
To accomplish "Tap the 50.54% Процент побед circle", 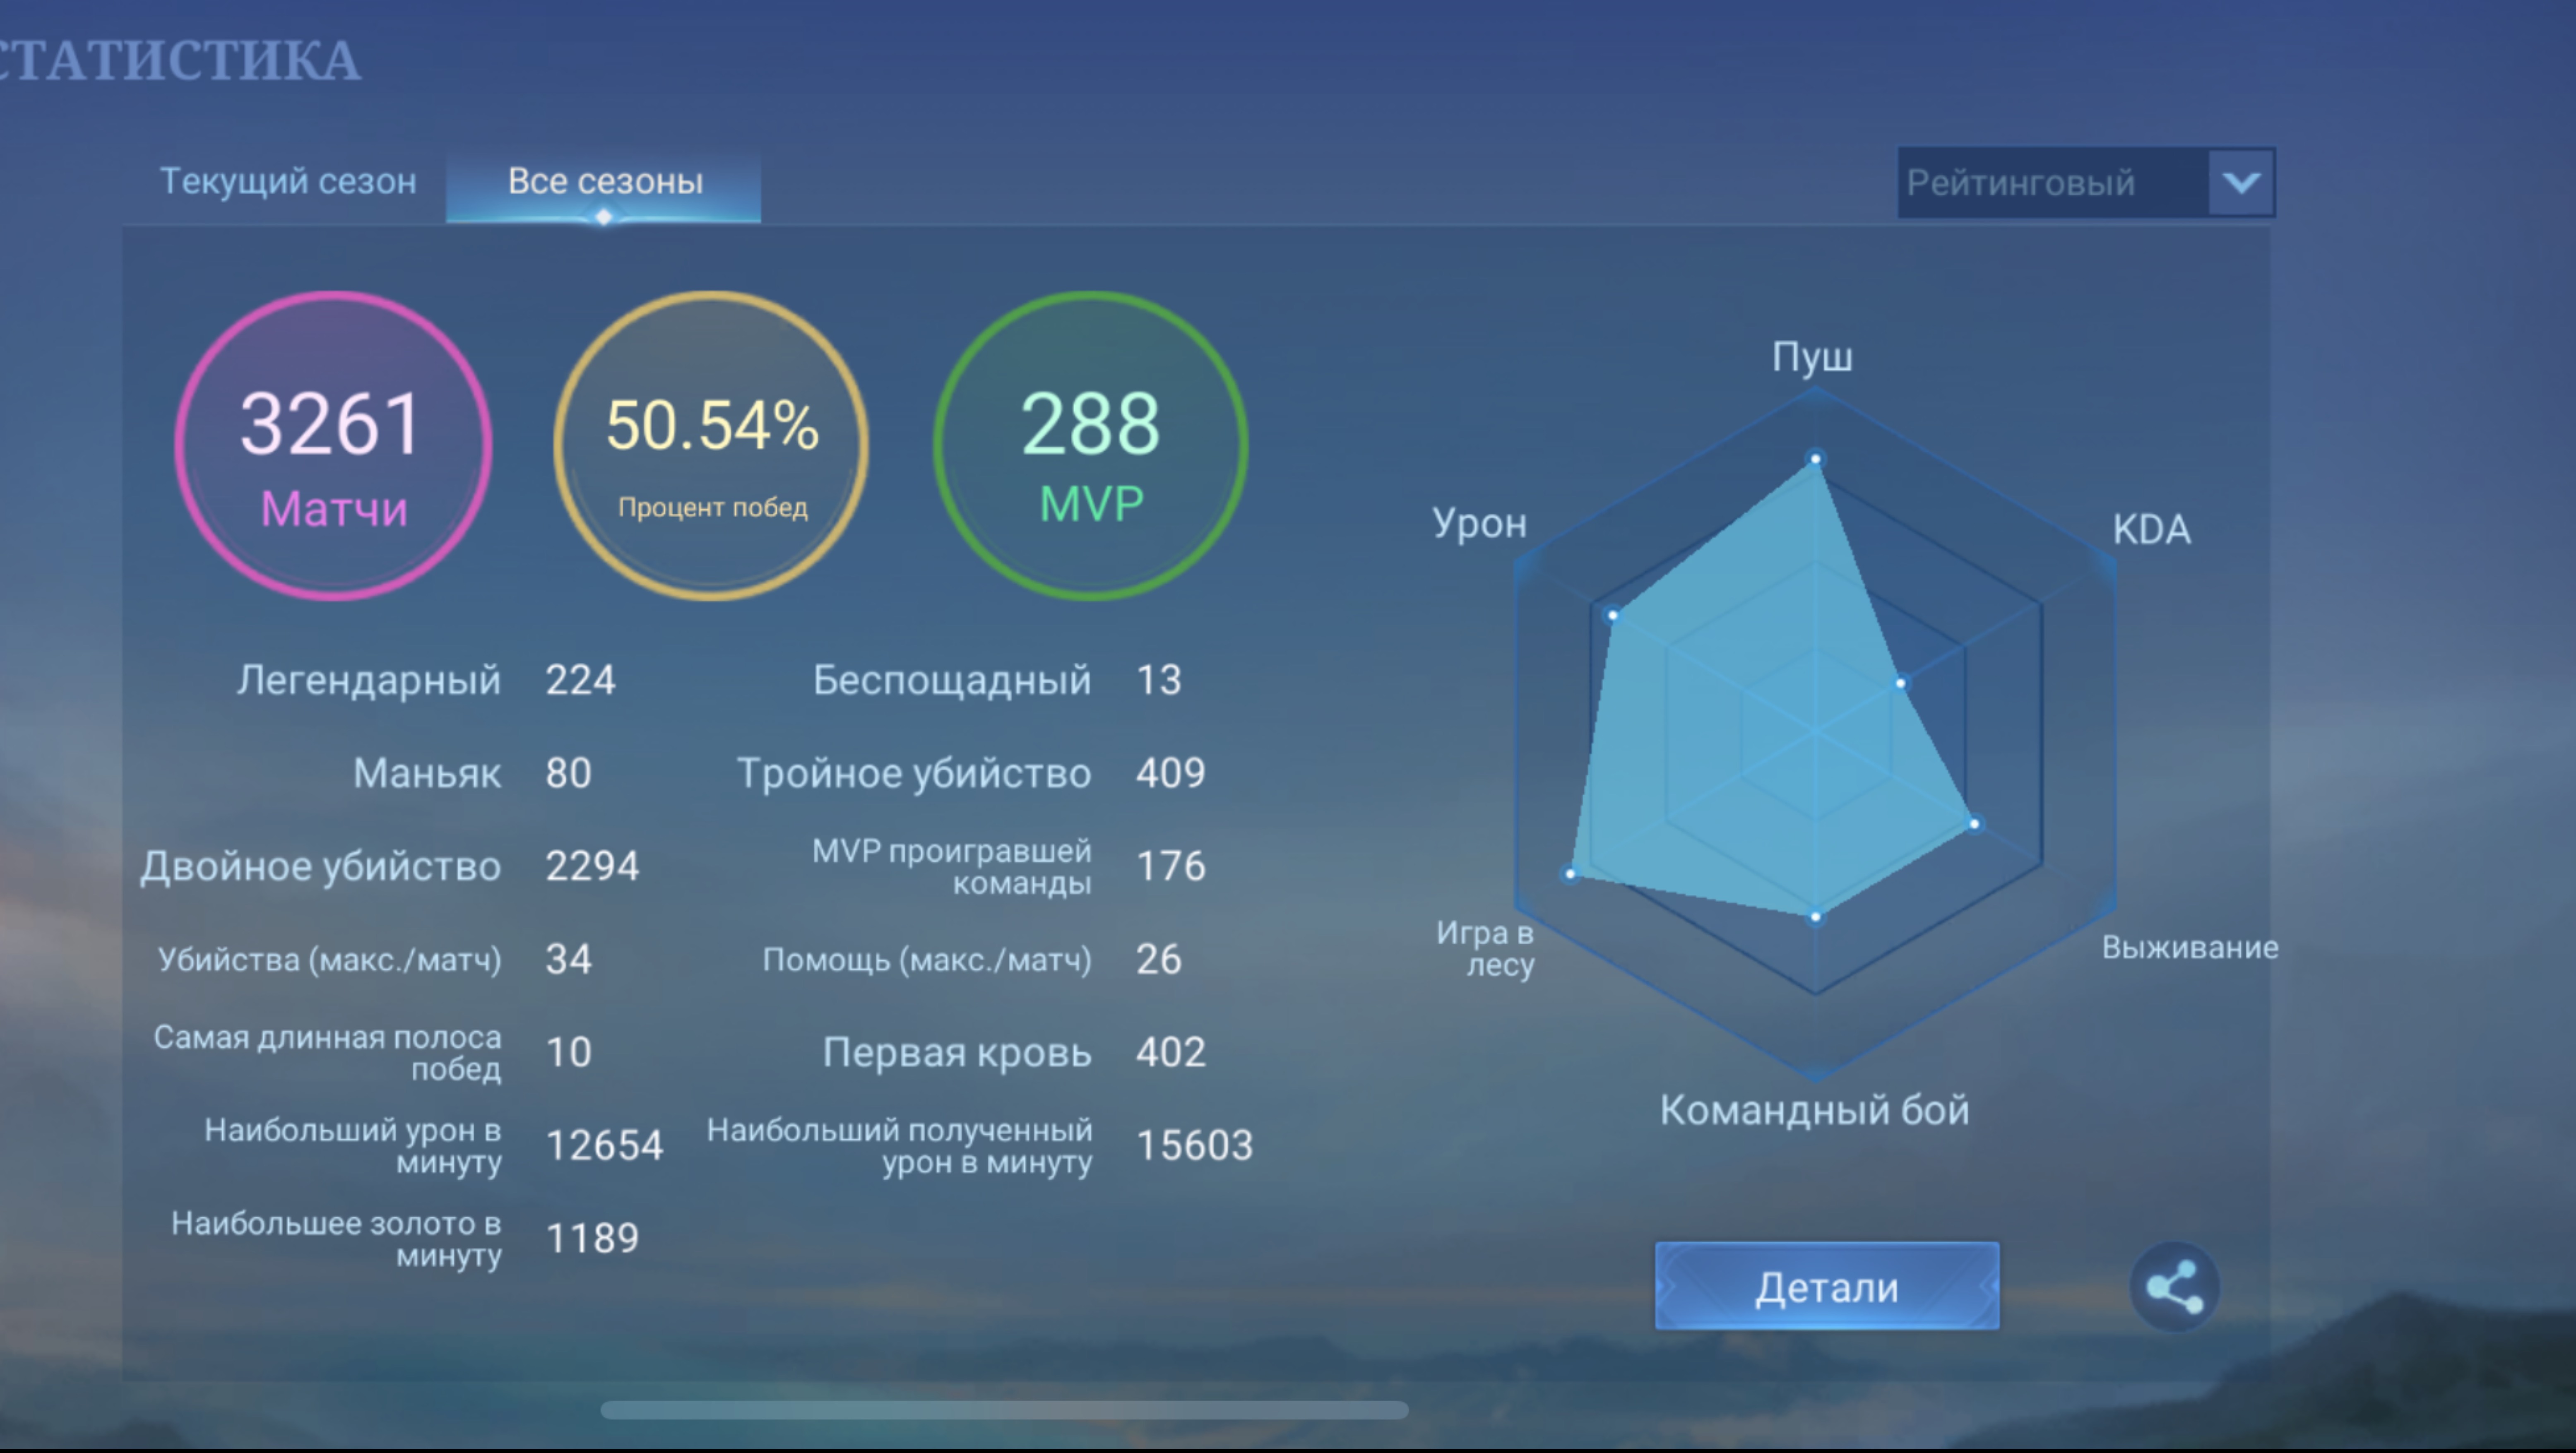I will tap(711, 446).
